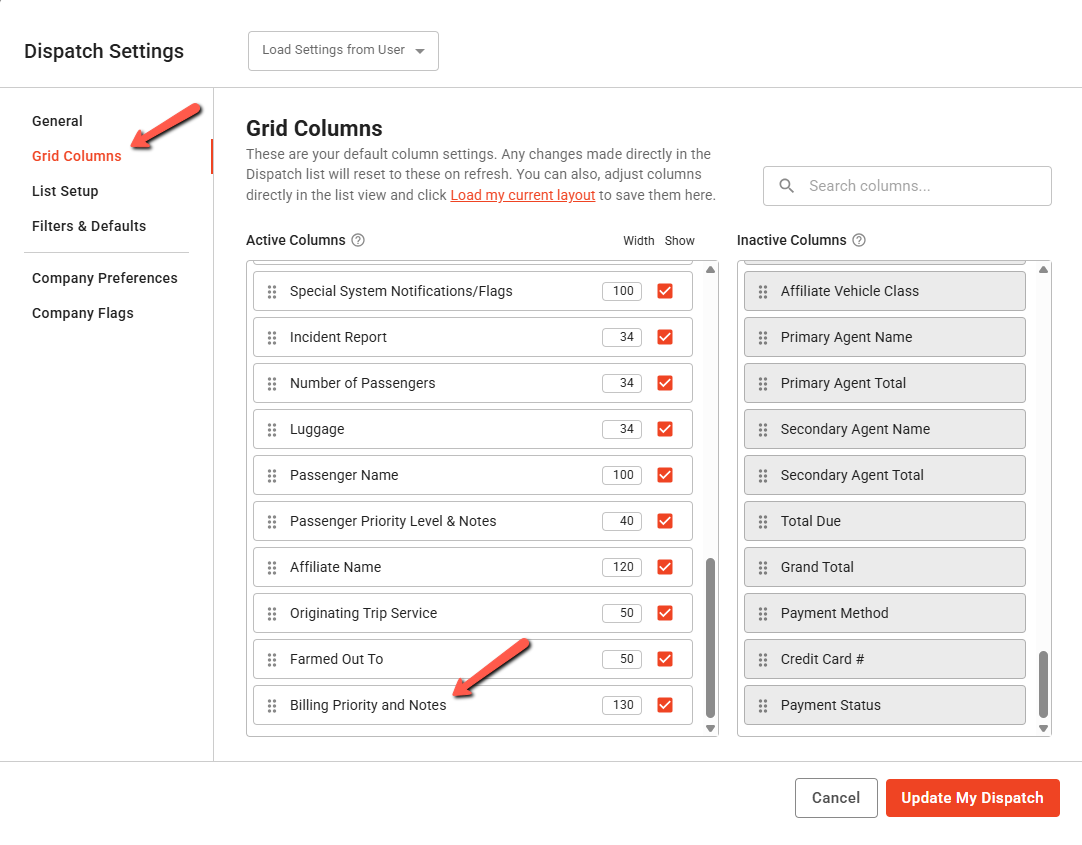Click help icon next to Inactive Columns
1082x845 pixels.
tap(858, 241)
